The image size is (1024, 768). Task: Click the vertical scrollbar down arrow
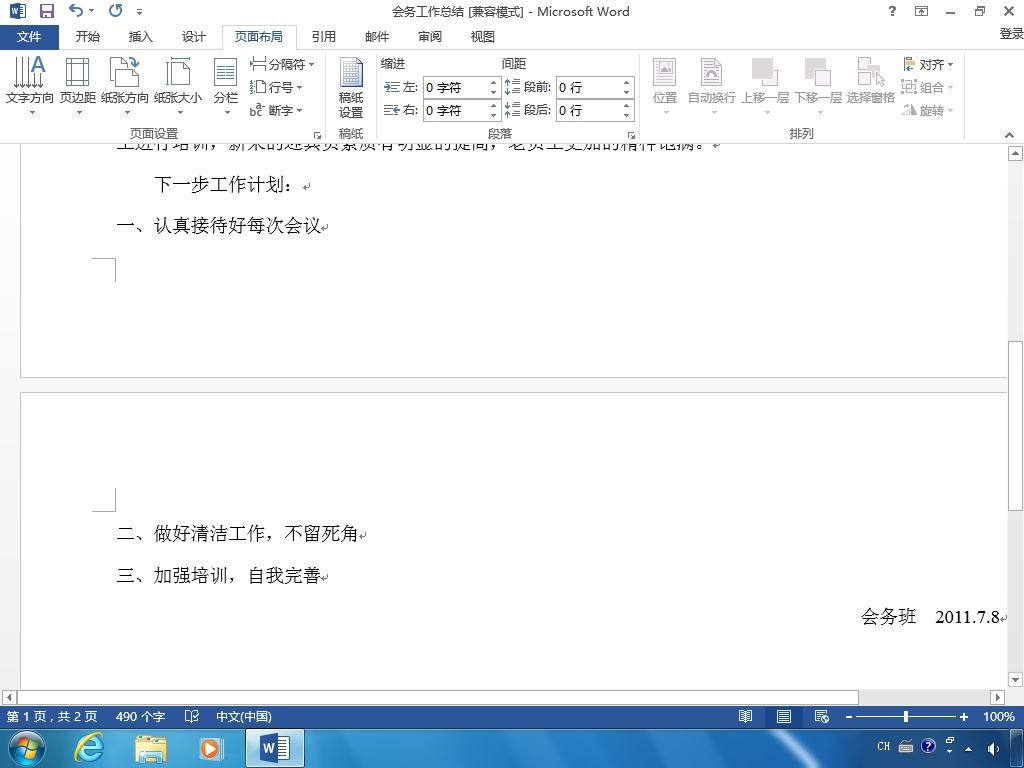(1015, 679)
